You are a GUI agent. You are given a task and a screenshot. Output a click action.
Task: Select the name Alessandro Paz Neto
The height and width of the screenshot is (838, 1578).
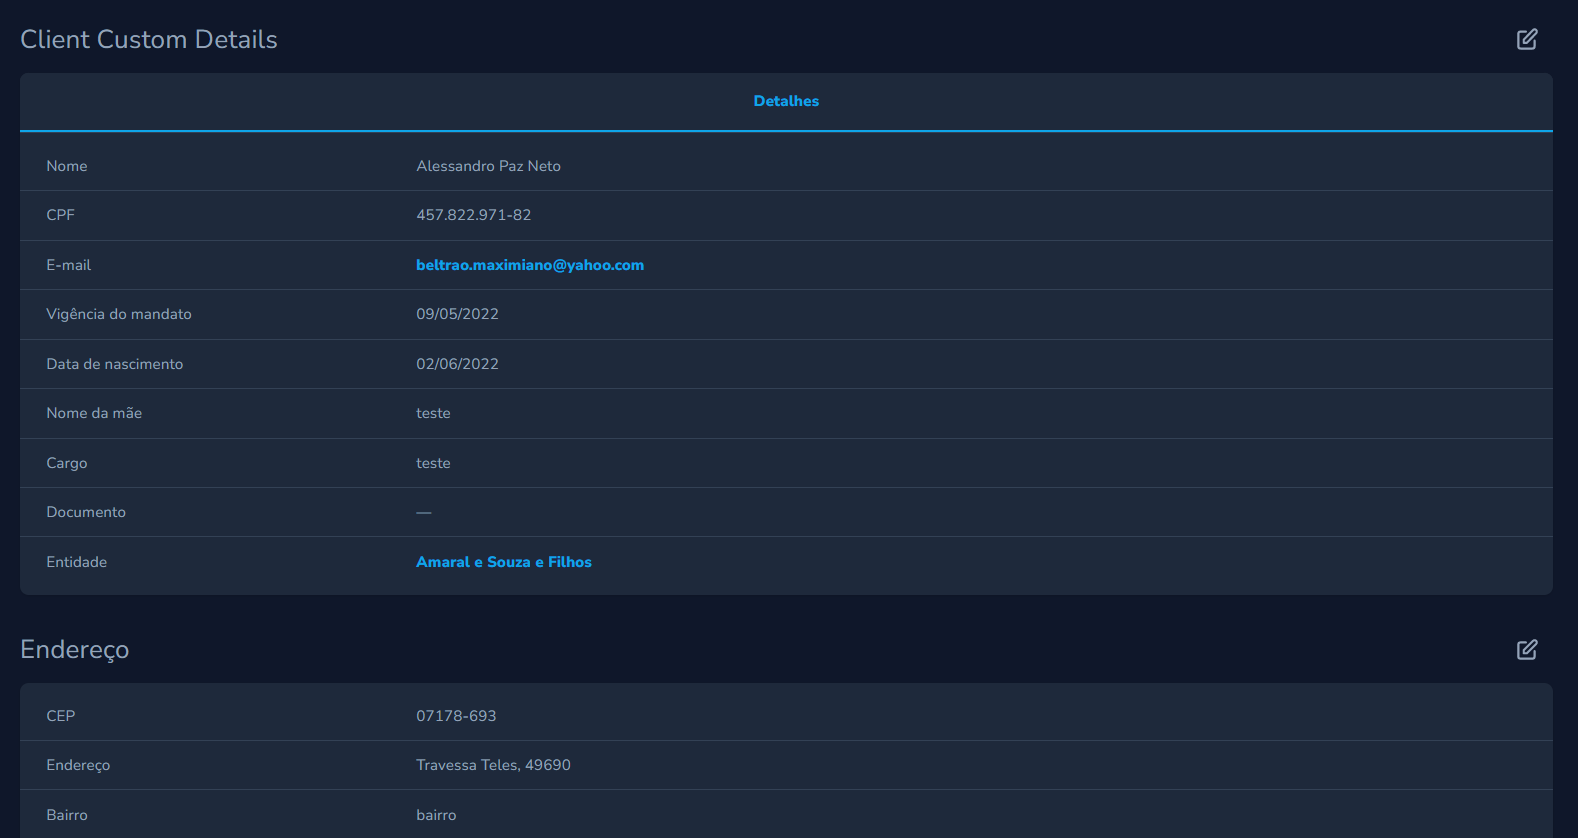pos(488,166)
